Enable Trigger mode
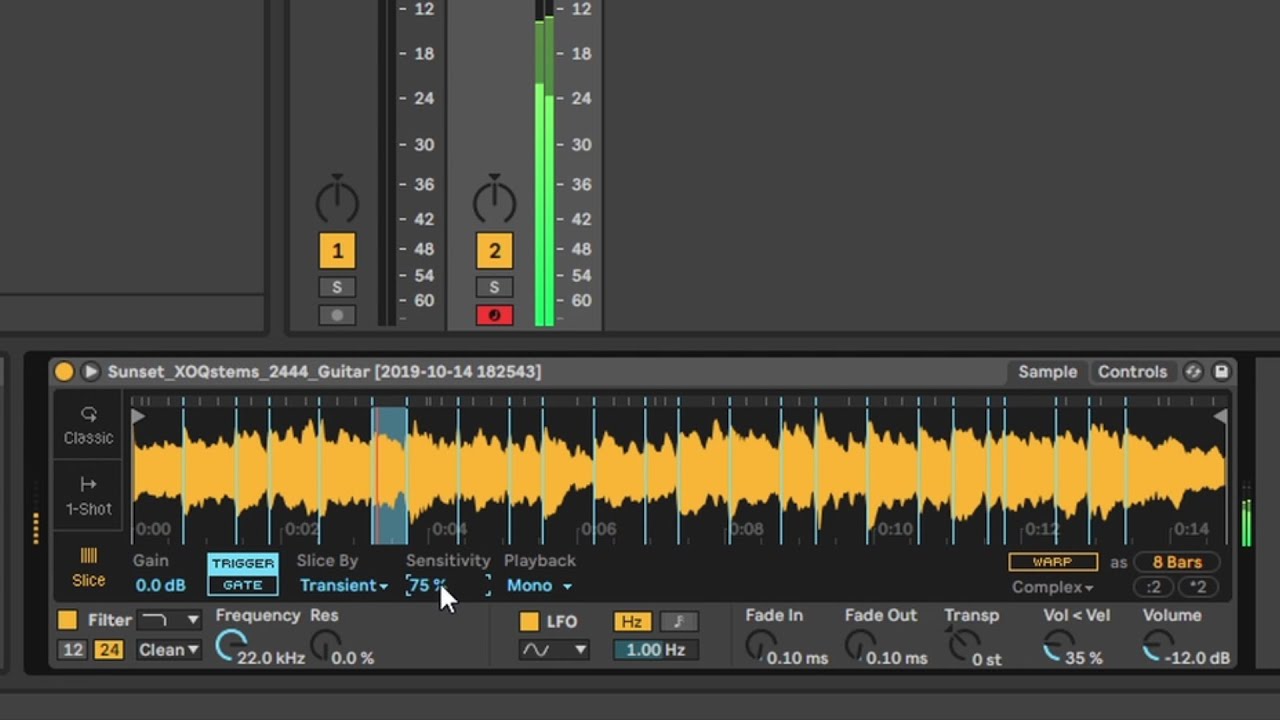 point(242,564)
